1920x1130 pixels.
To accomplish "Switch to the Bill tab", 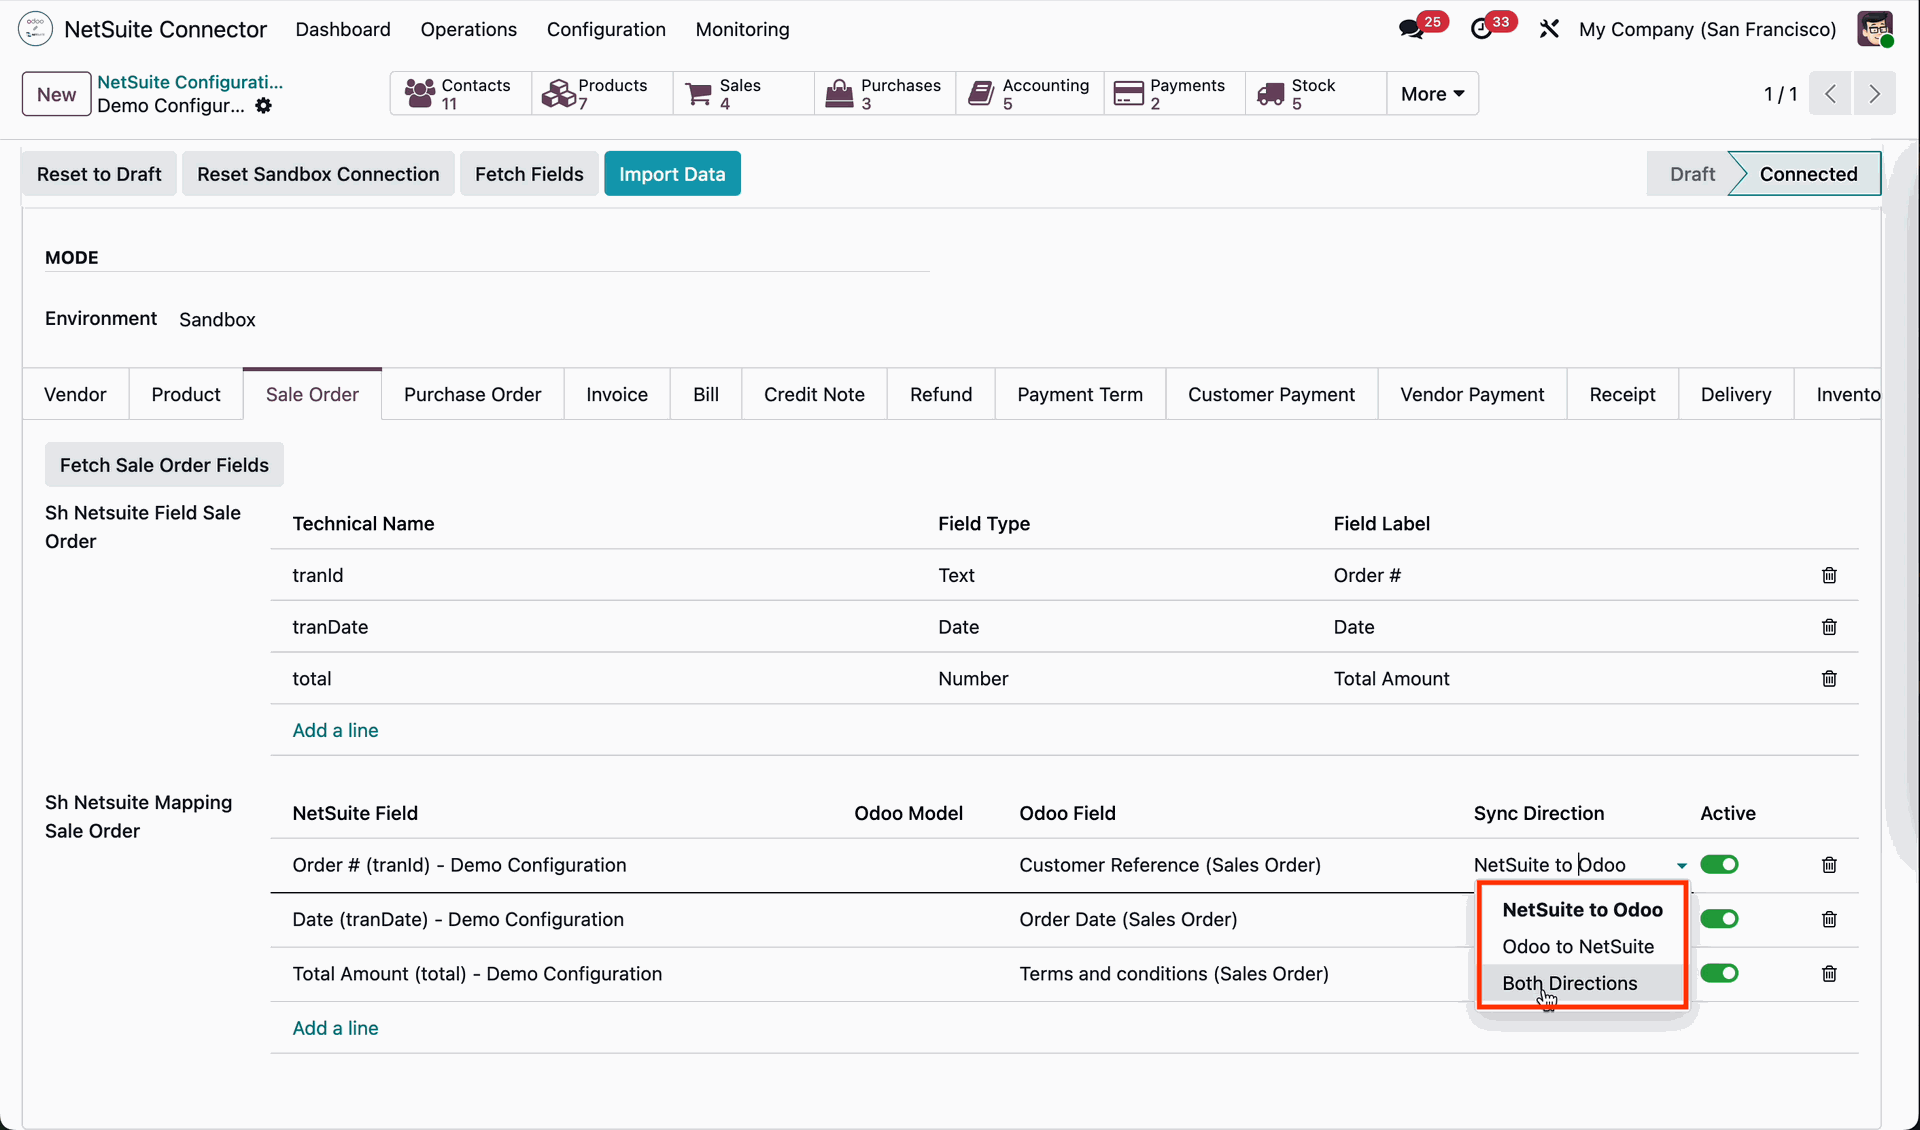I will pyautogui.click(x=706, y=394).
